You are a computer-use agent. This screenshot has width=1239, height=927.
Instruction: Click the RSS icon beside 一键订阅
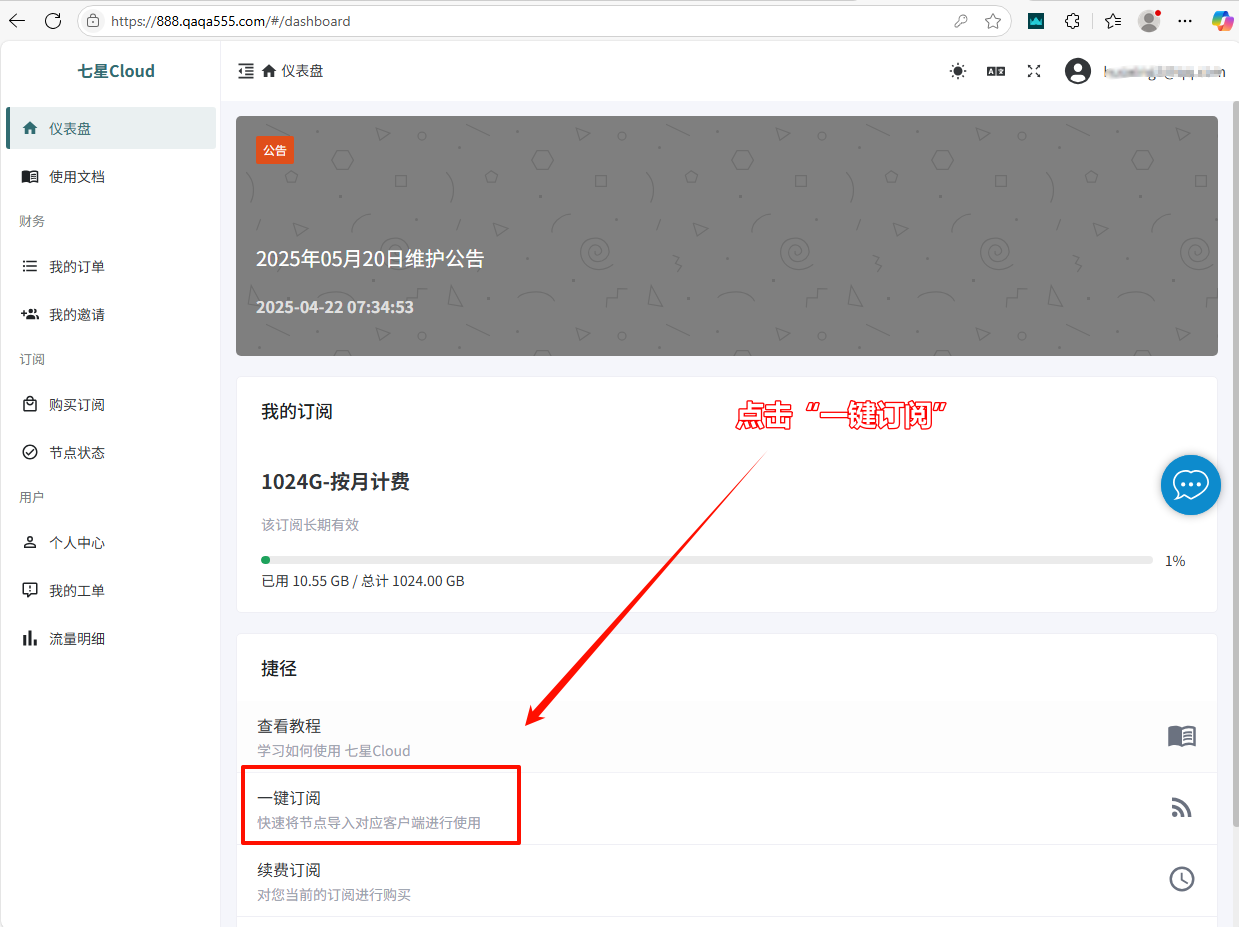click(x=1181, y=808)
